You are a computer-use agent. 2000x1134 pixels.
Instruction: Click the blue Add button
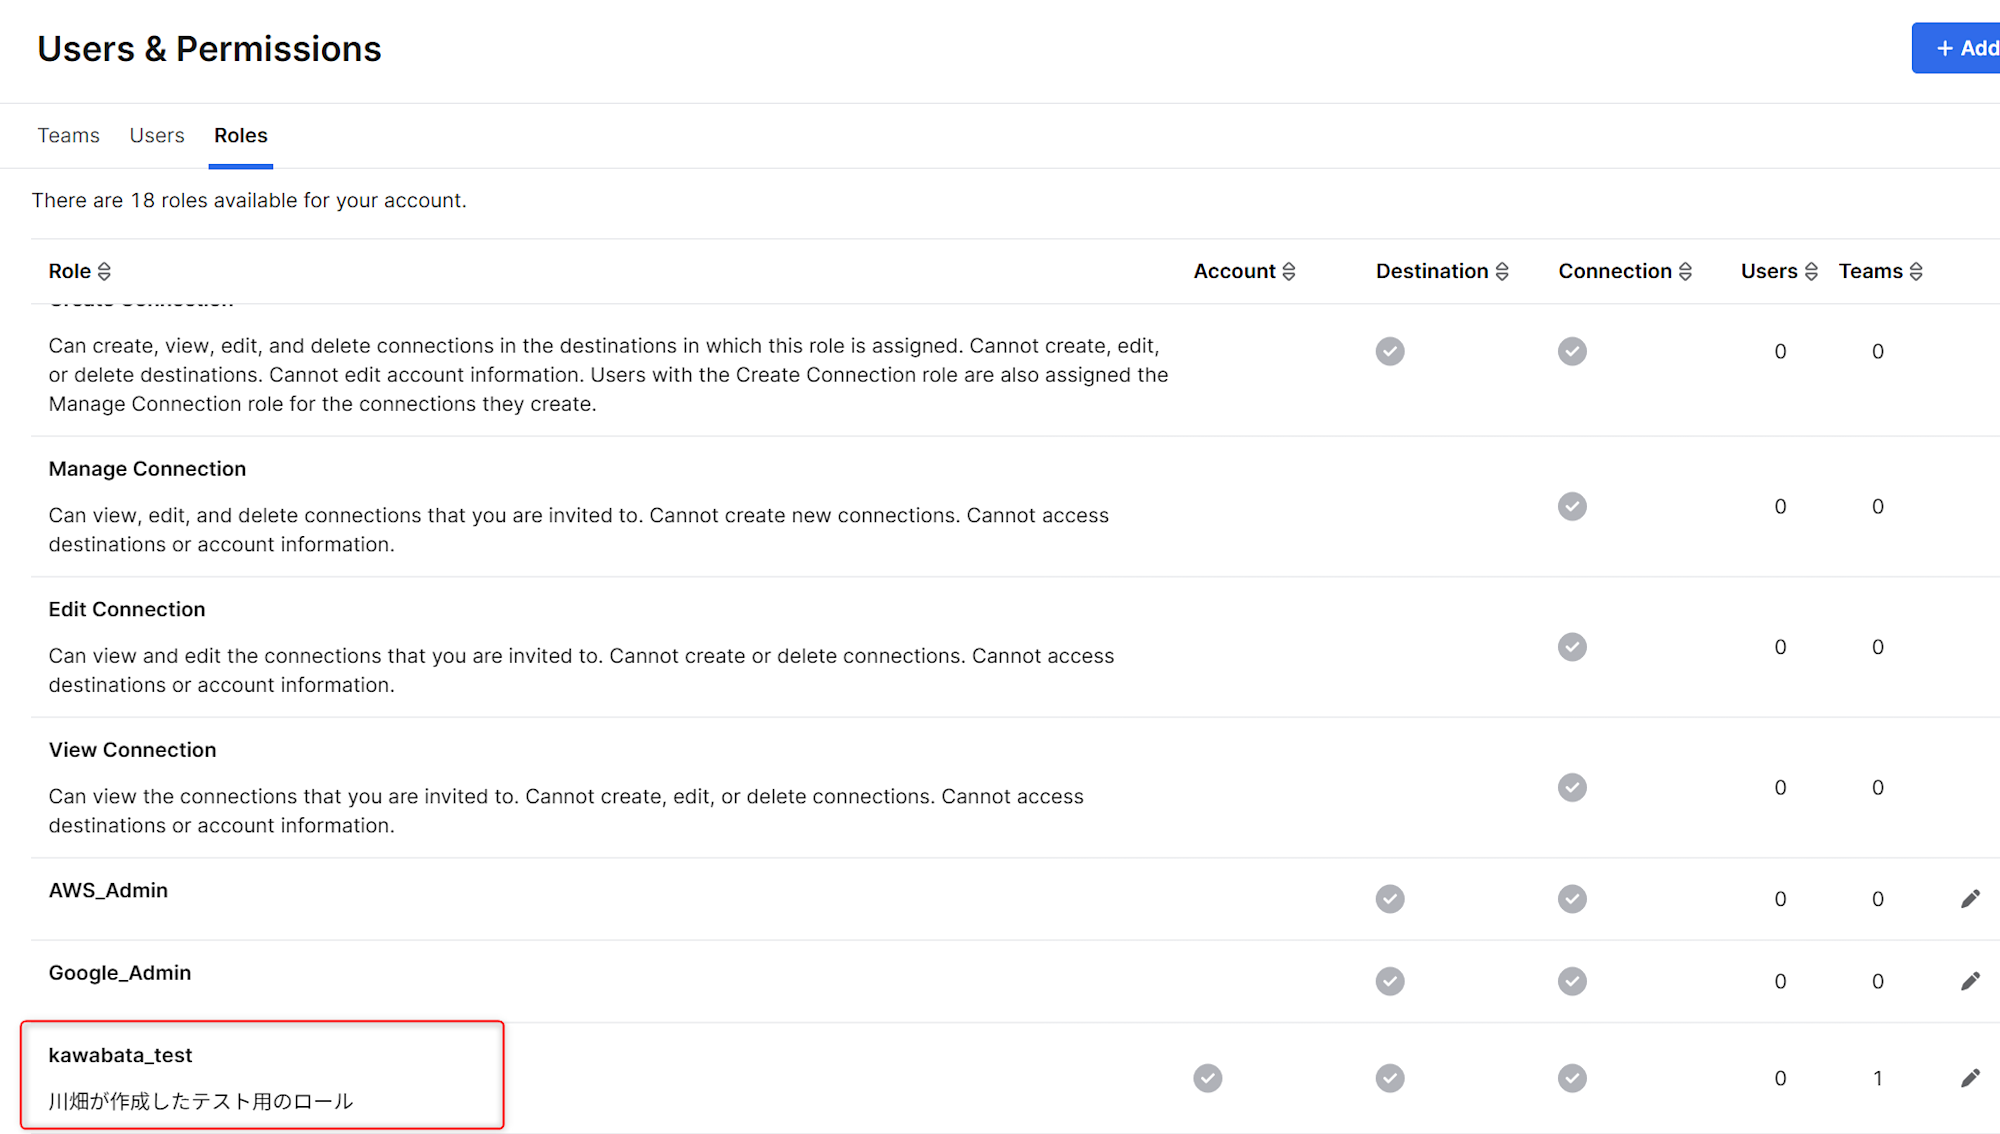[x=1962, y=48]
